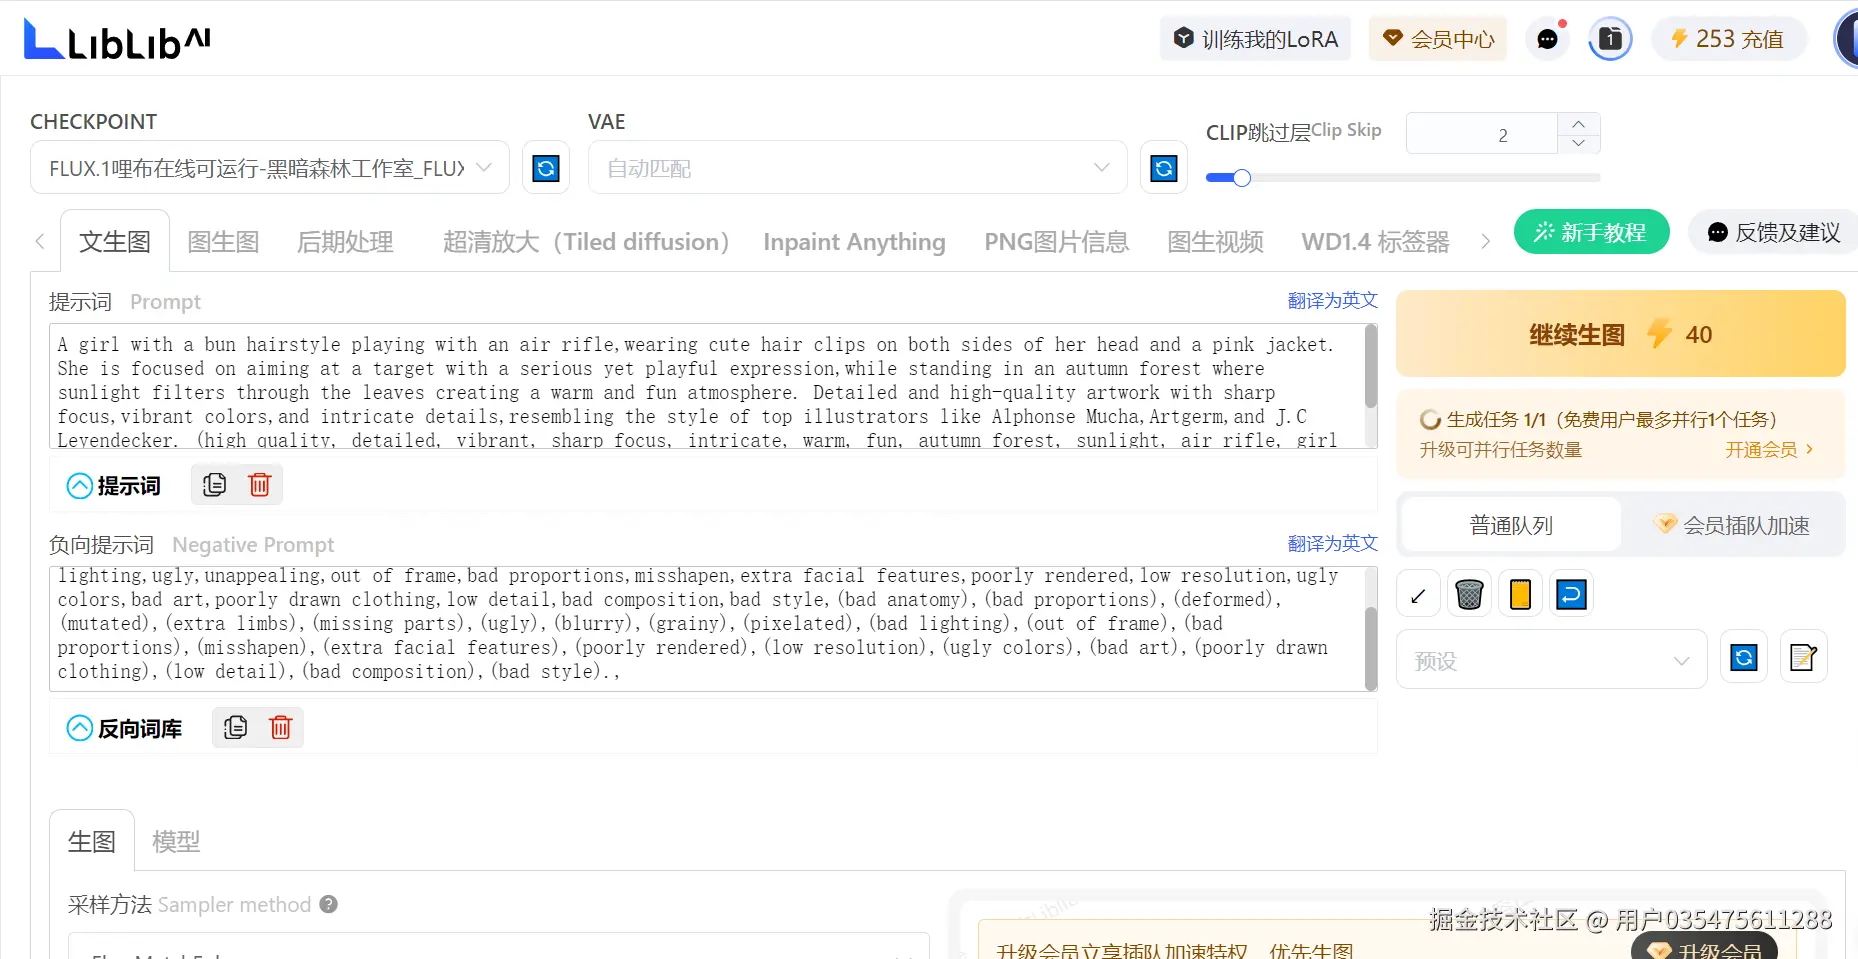Edit presets with the notepad icon
The height and width of the screenshot is (959, 1858).
pyautogui.click(x=1803, y=658)
